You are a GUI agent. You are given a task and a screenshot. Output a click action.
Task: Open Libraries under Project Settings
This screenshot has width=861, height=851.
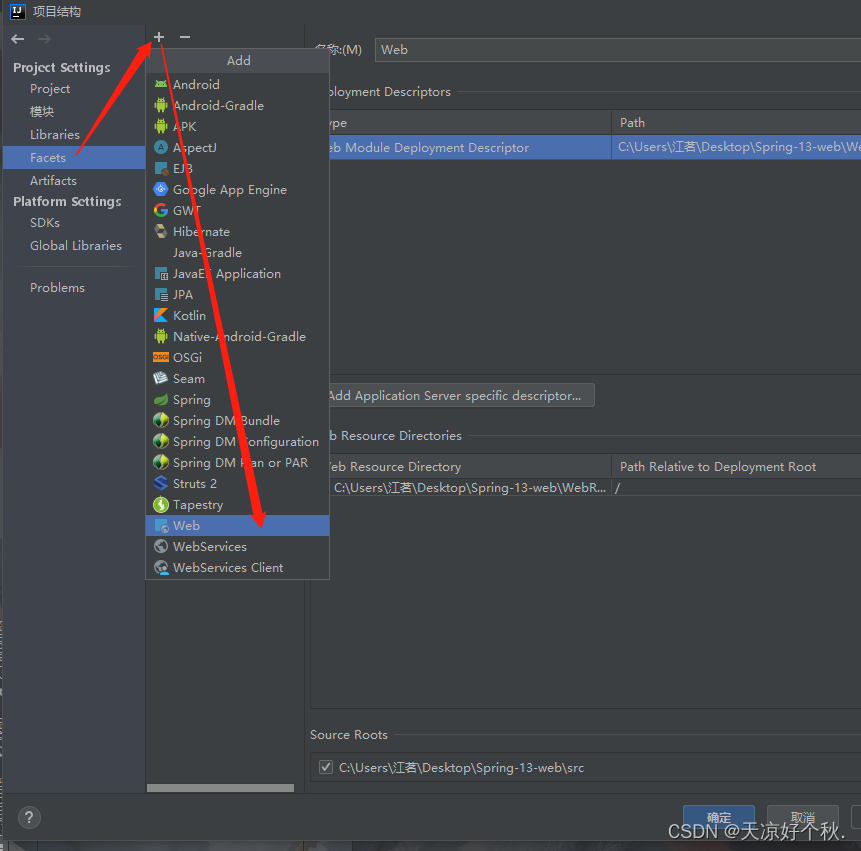pyautogui.click(x=55, y=135)
